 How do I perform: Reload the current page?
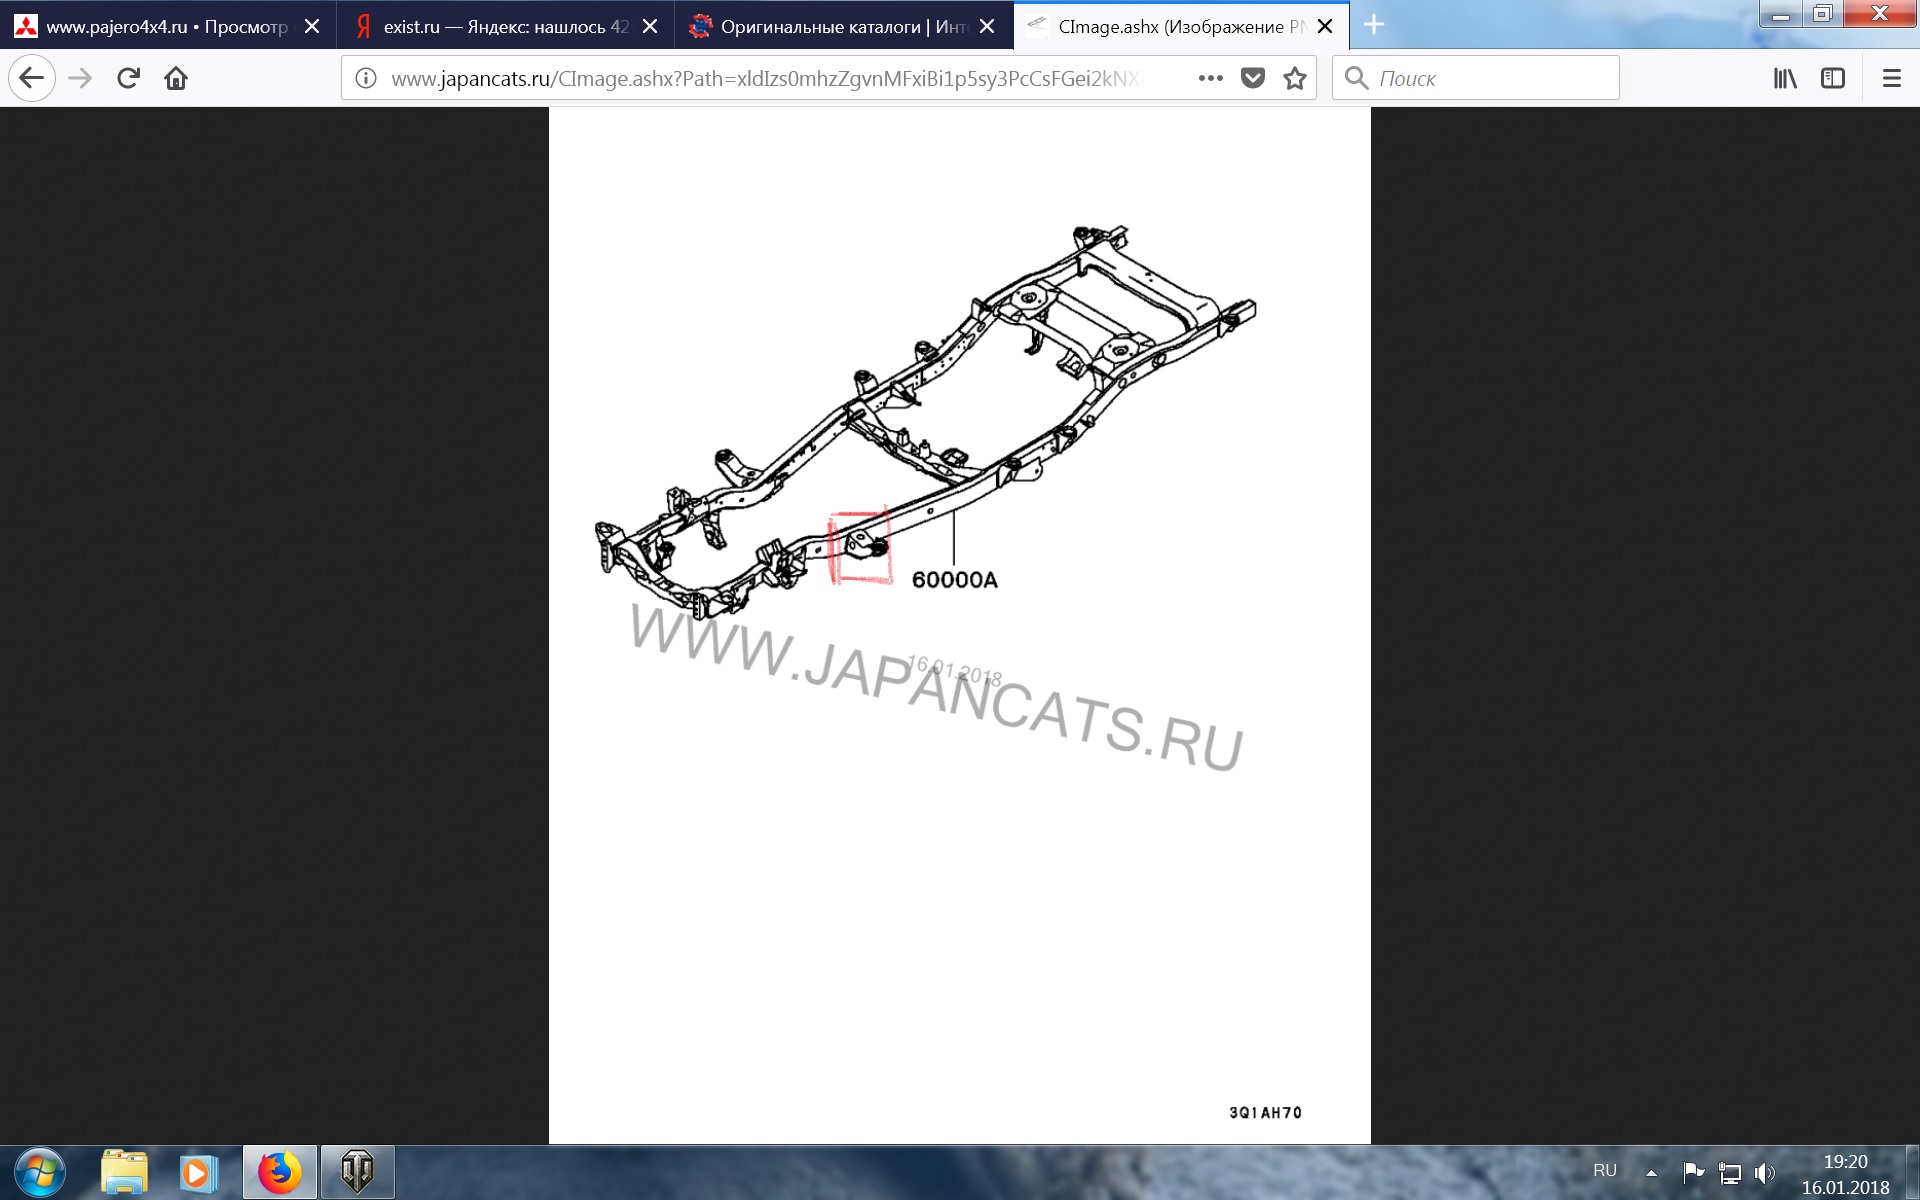tap(128, 78)
